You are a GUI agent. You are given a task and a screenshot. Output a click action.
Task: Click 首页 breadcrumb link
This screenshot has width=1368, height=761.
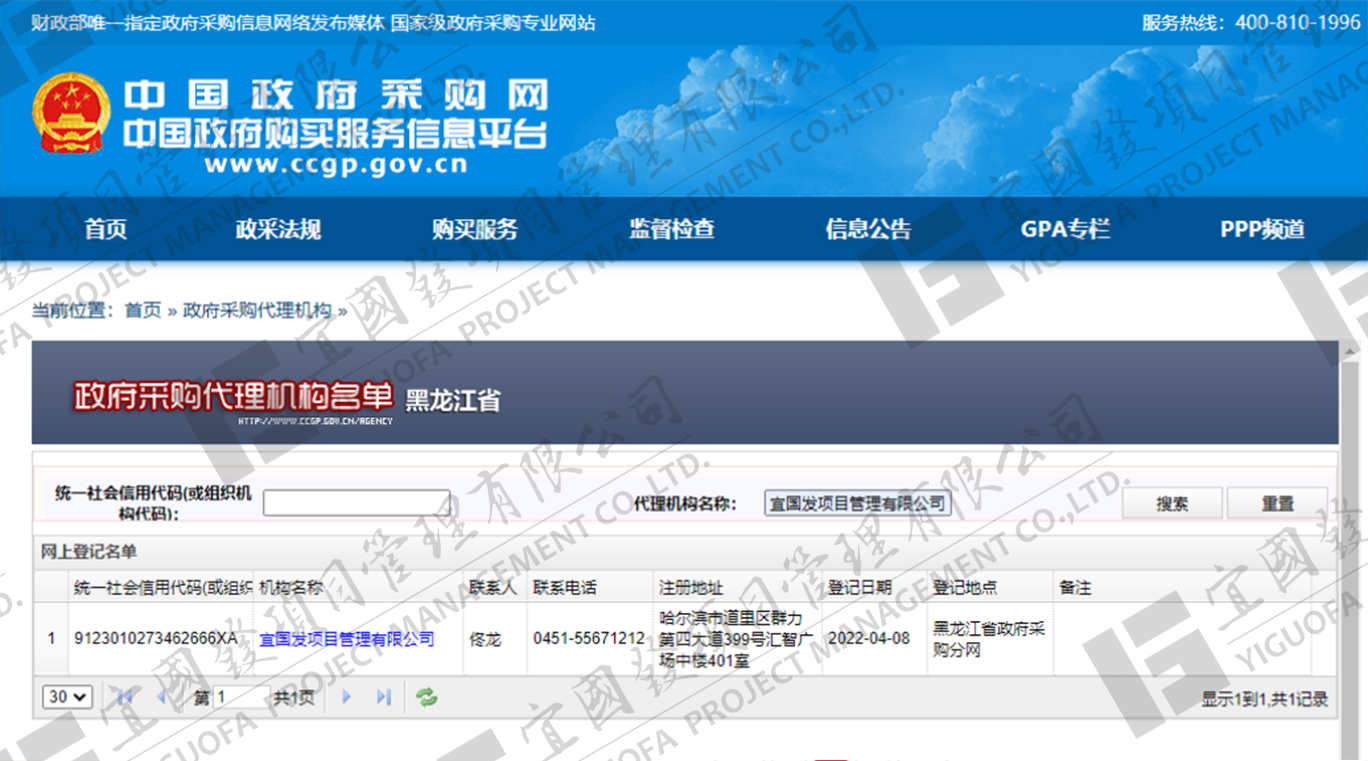142,311
